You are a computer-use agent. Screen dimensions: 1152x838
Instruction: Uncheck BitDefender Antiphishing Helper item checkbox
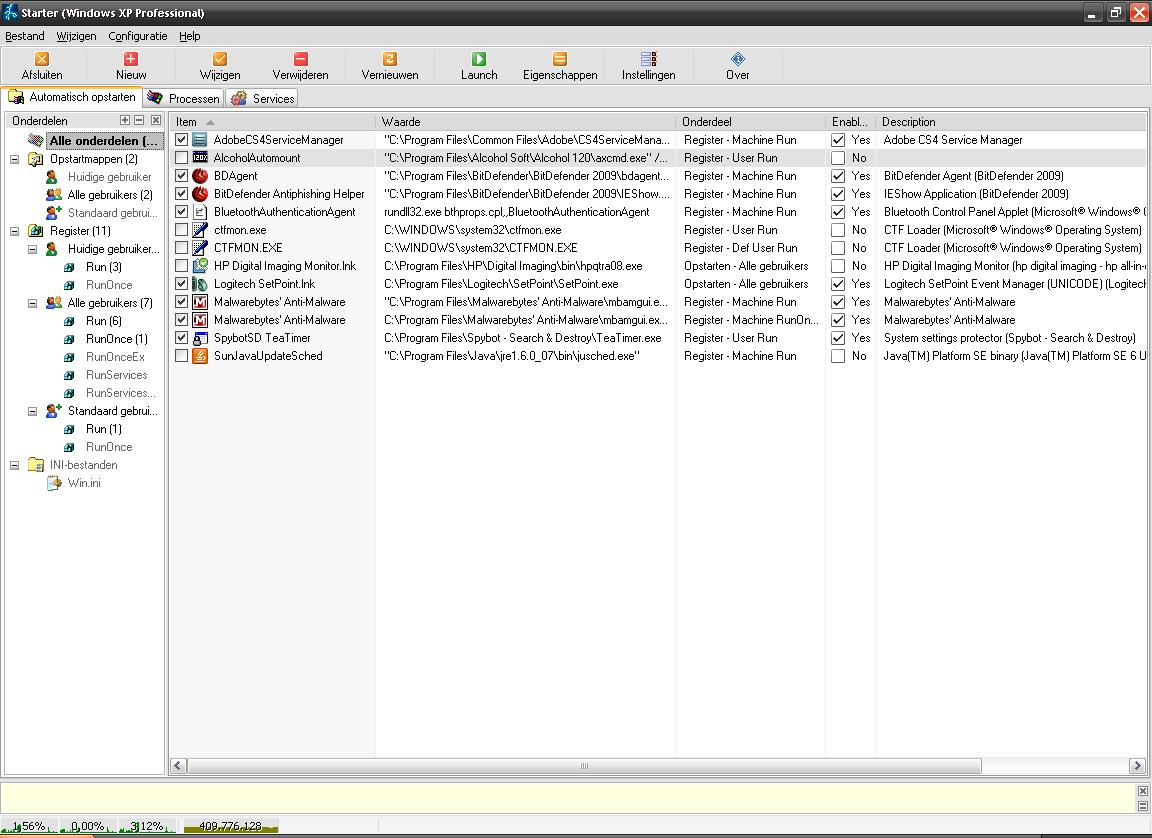pos(181,194)
